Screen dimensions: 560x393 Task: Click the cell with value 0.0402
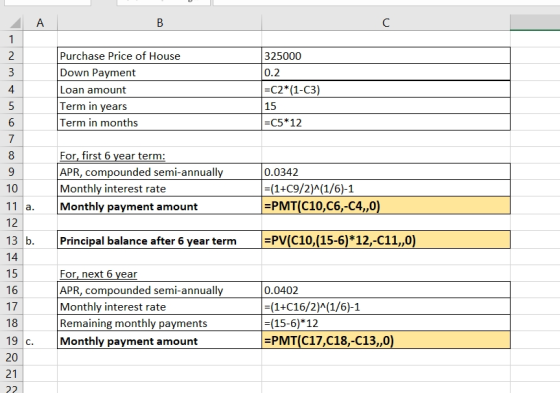tap(386, 290)
